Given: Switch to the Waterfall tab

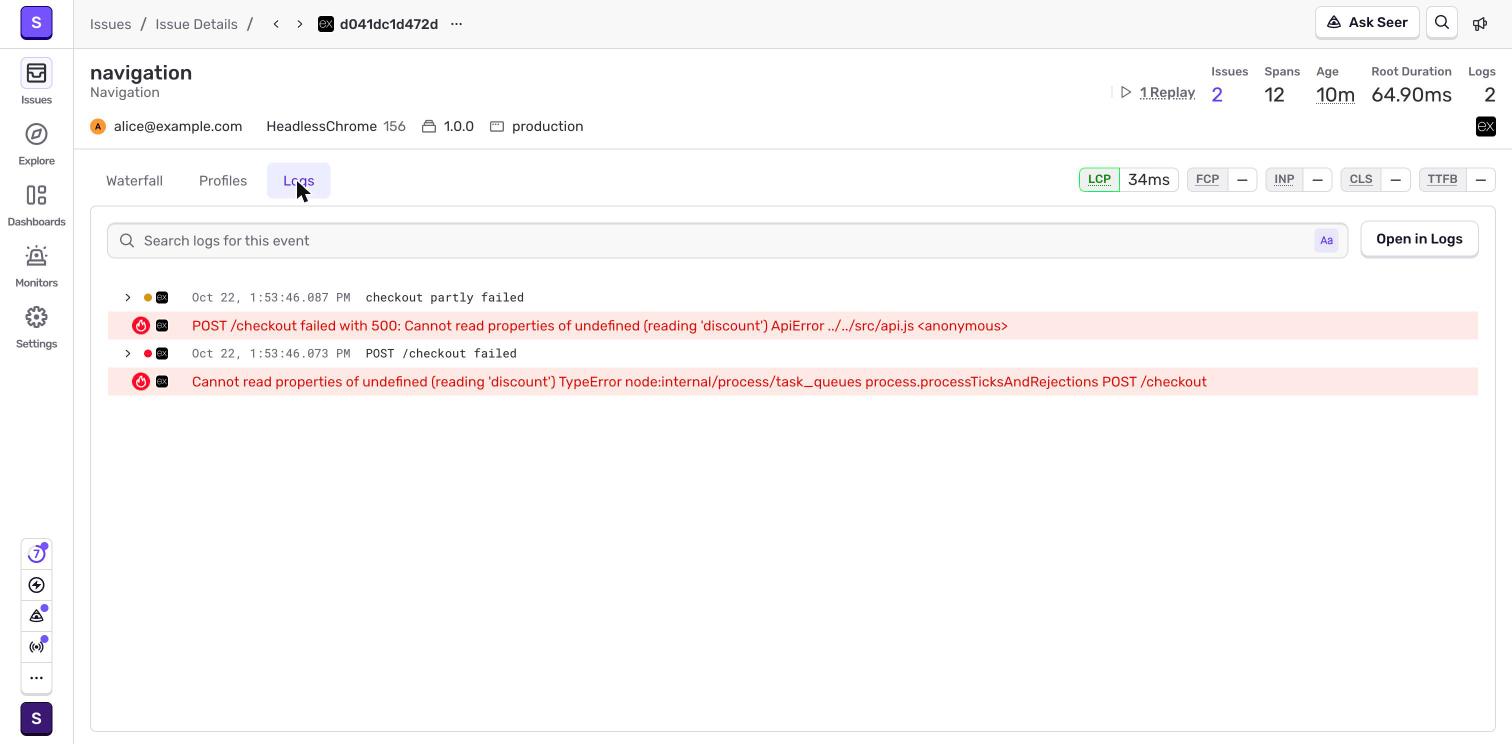Looking at the screenshot, I should pos(134,181).
